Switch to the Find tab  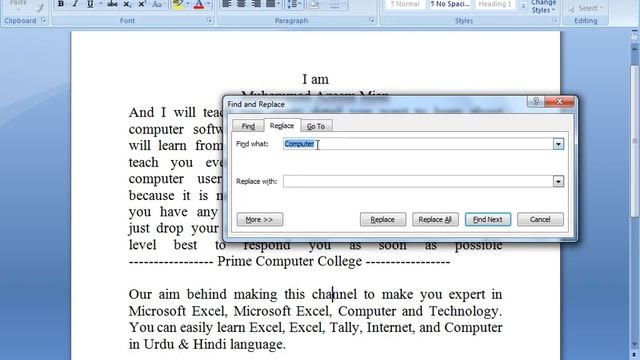[x=248, y=126]
